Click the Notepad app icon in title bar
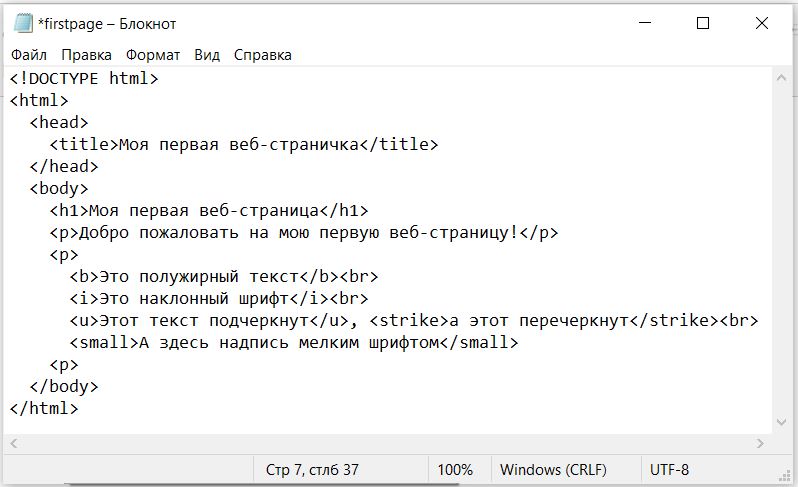This screenshot has width=798, height=487. click(23, 23)
